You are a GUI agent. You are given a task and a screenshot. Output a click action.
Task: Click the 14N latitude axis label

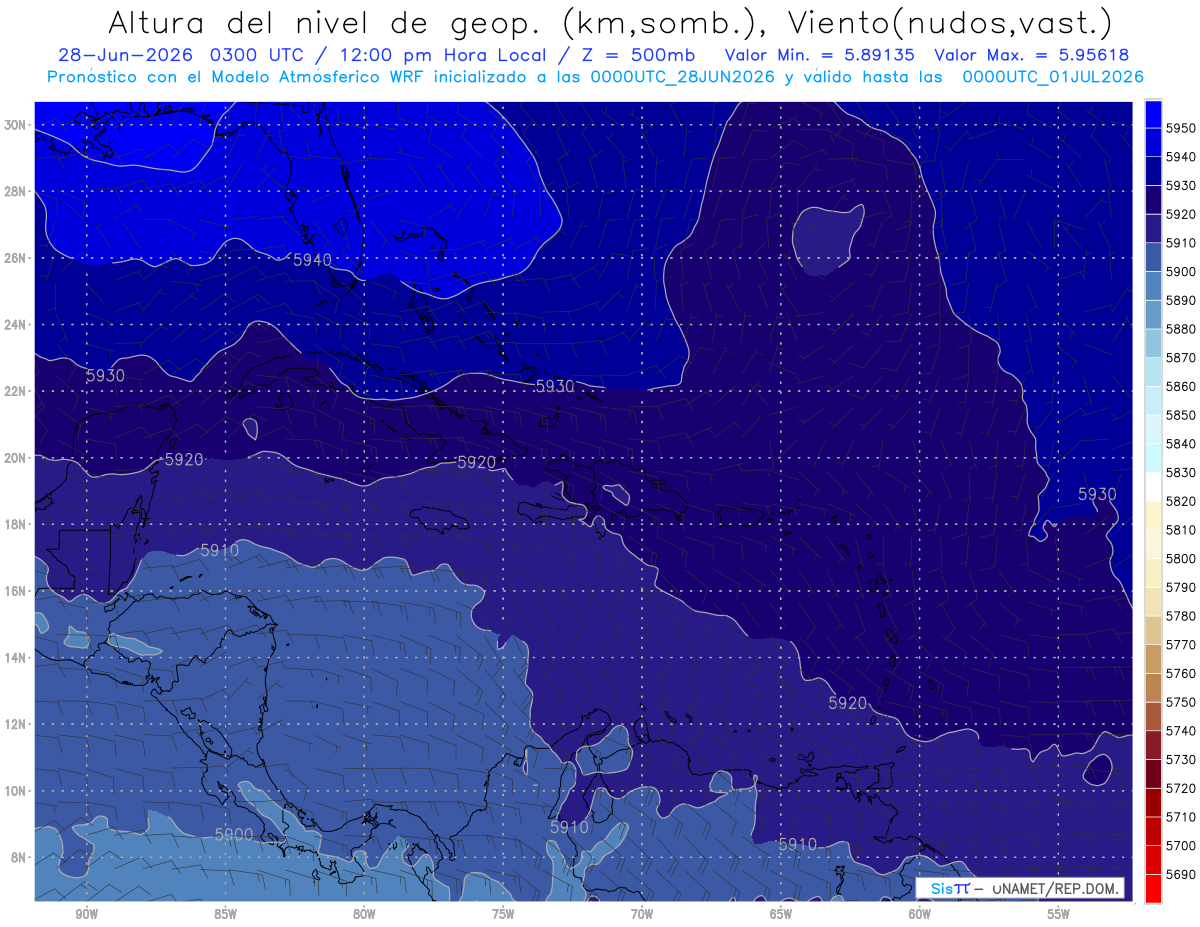click(x=17, y=658)
